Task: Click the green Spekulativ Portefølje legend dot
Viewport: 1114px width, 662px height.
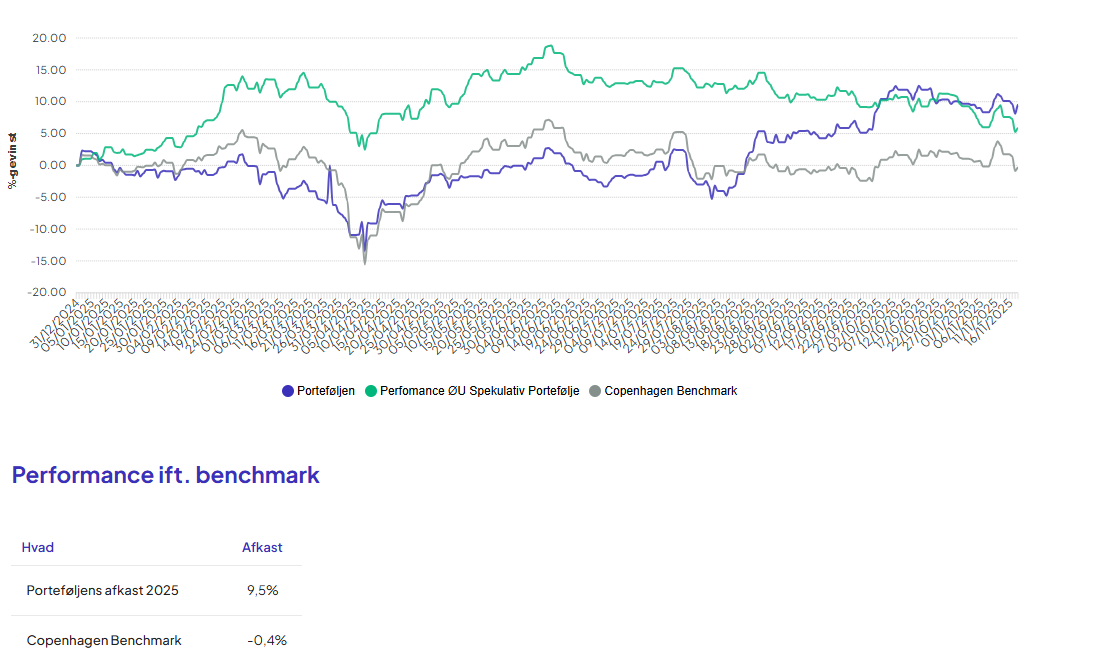Action: [x=371, y=391]
